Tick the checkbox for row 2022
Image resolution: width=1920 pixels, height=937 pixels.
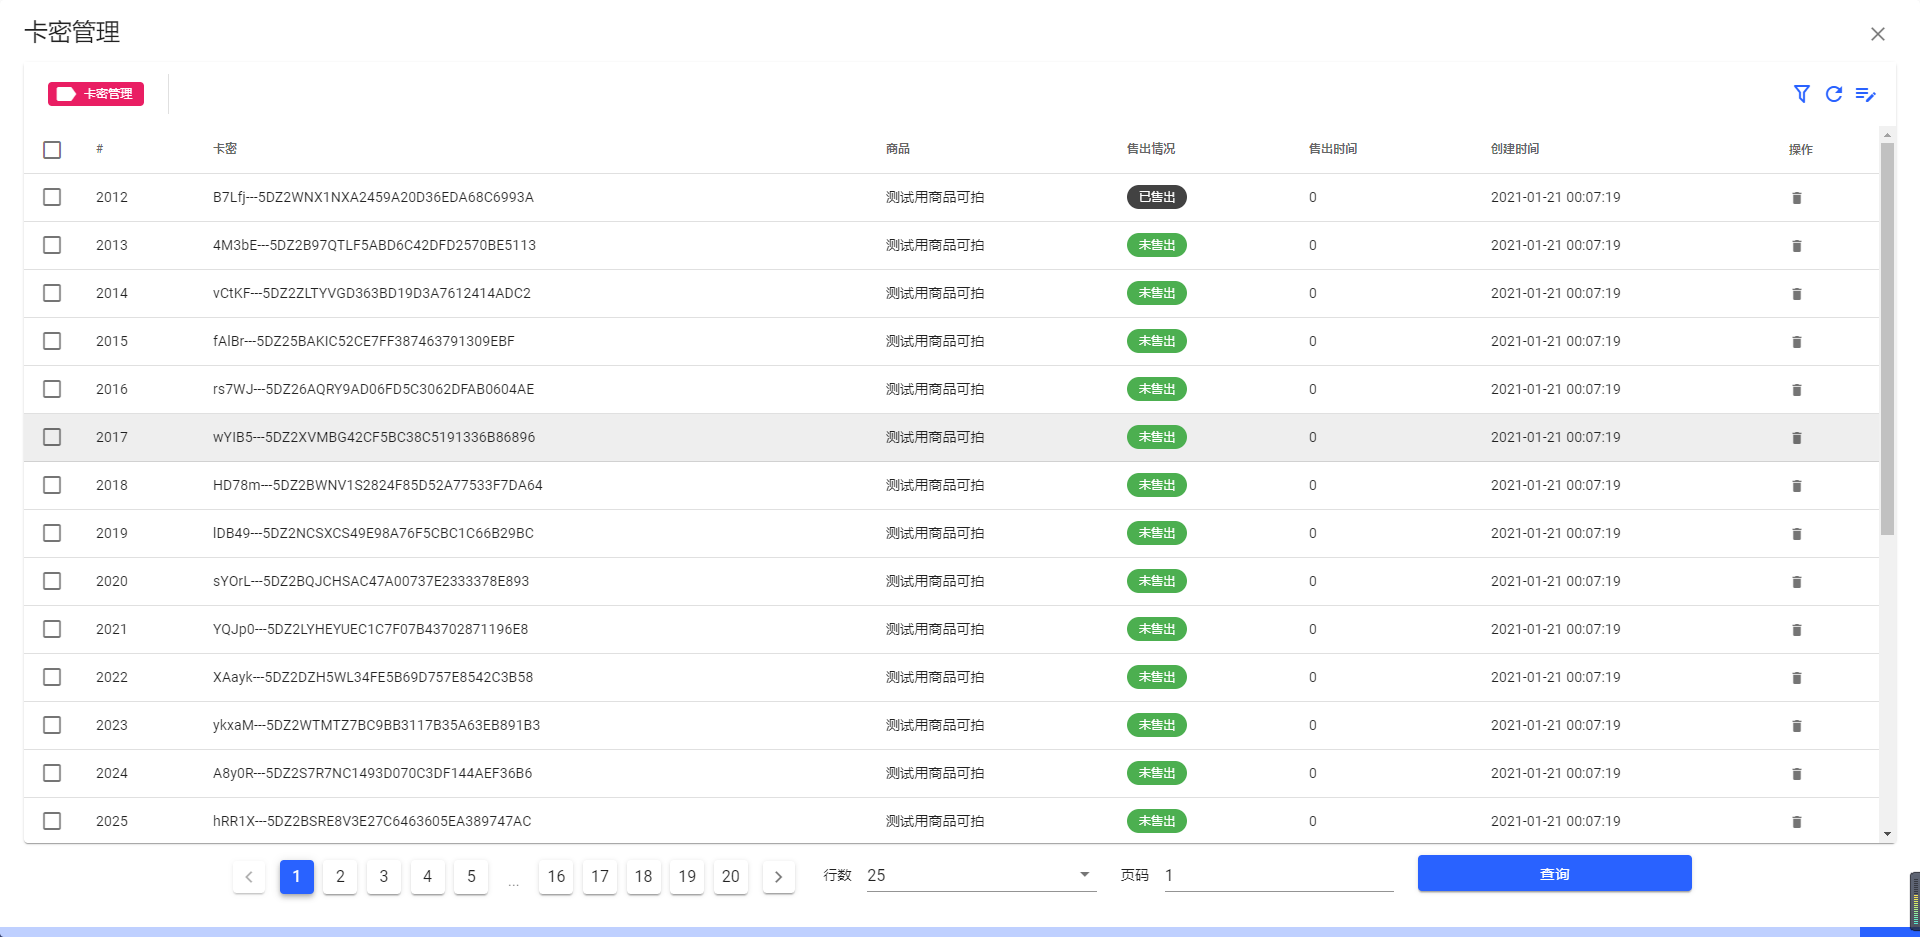(x=52, y=677)
